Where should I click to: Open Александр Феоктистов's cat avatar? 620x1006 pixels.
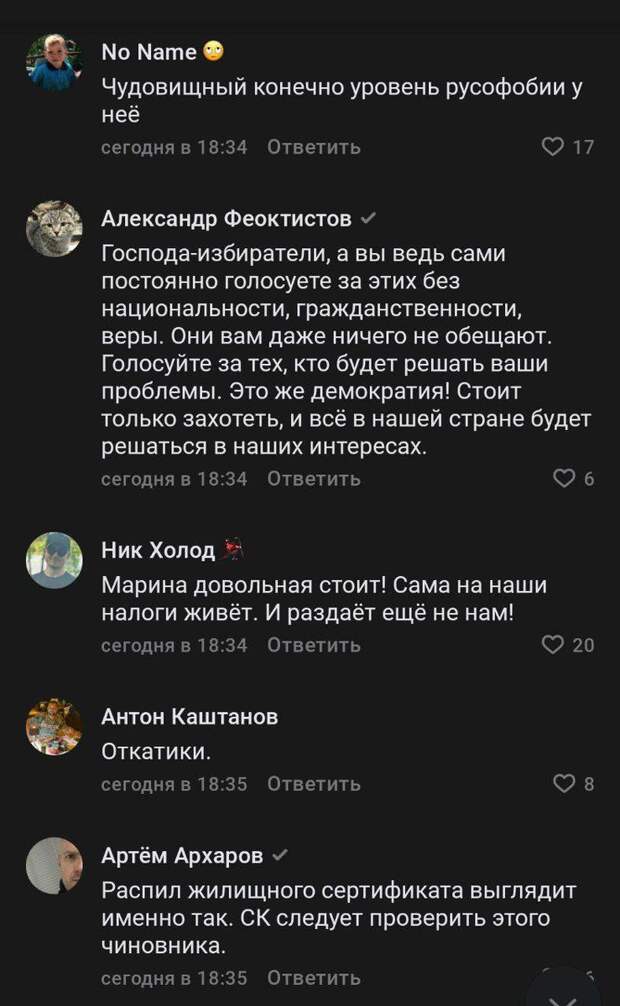(54, 229)
